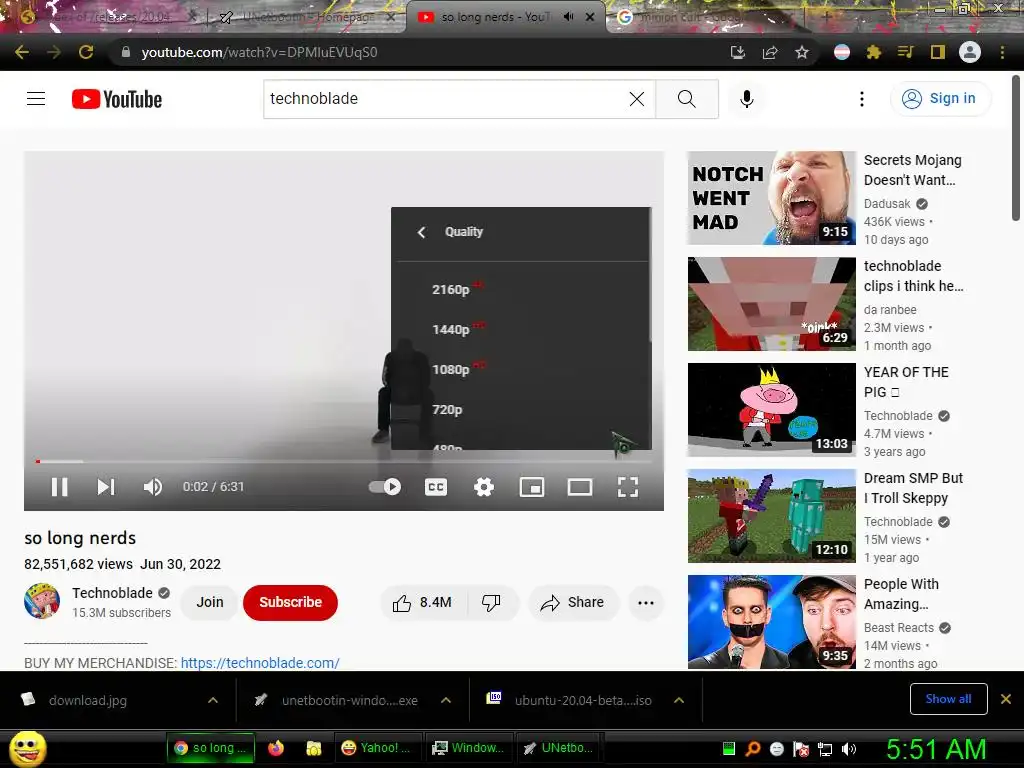This screenshot has width=1024, height=768.
Task: Open technoblade.com merchandise link
Action: (260, 662)
